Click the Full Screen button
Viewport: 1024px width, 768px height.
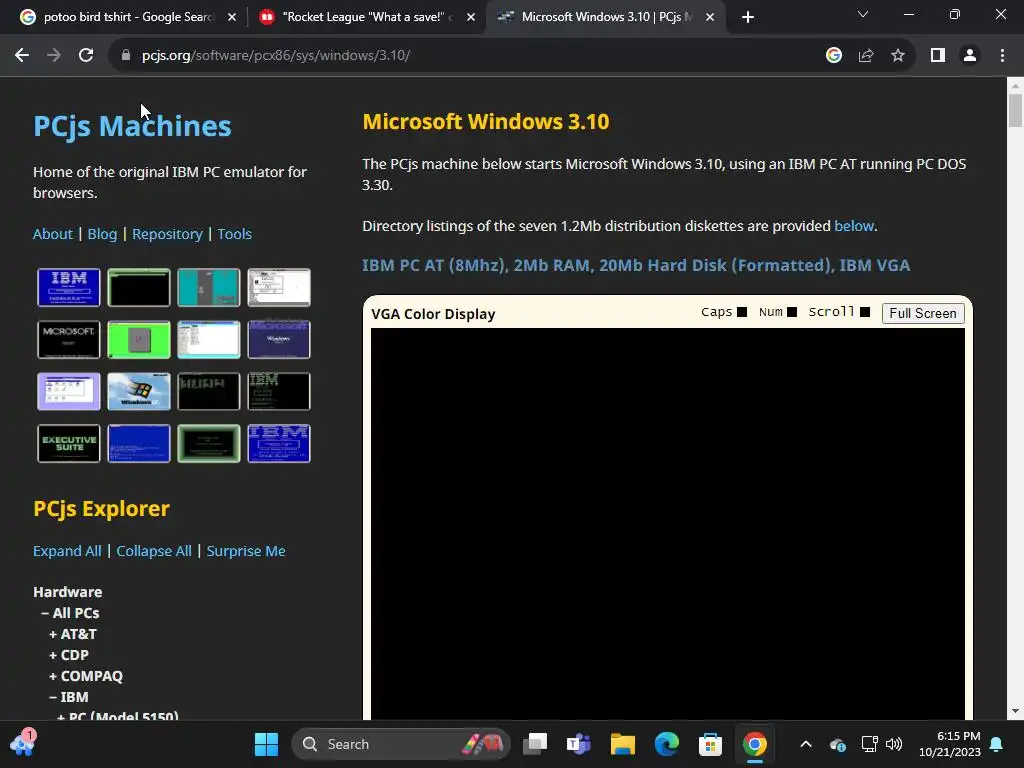923,313
